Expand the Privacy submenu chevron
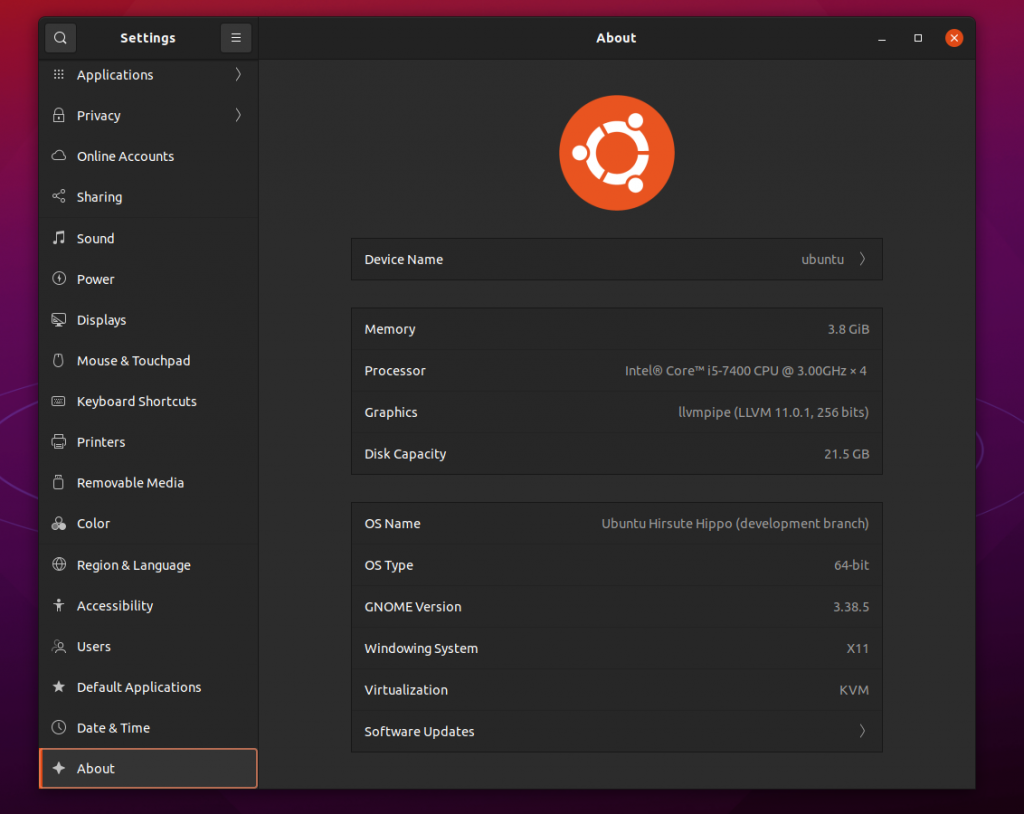This screenshot has width=1024, height=814. coord(238,116)
